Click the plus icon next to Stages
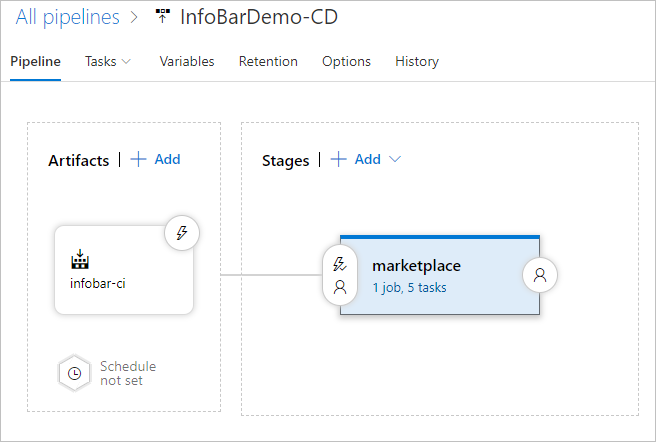 click(x=338, y=160)
